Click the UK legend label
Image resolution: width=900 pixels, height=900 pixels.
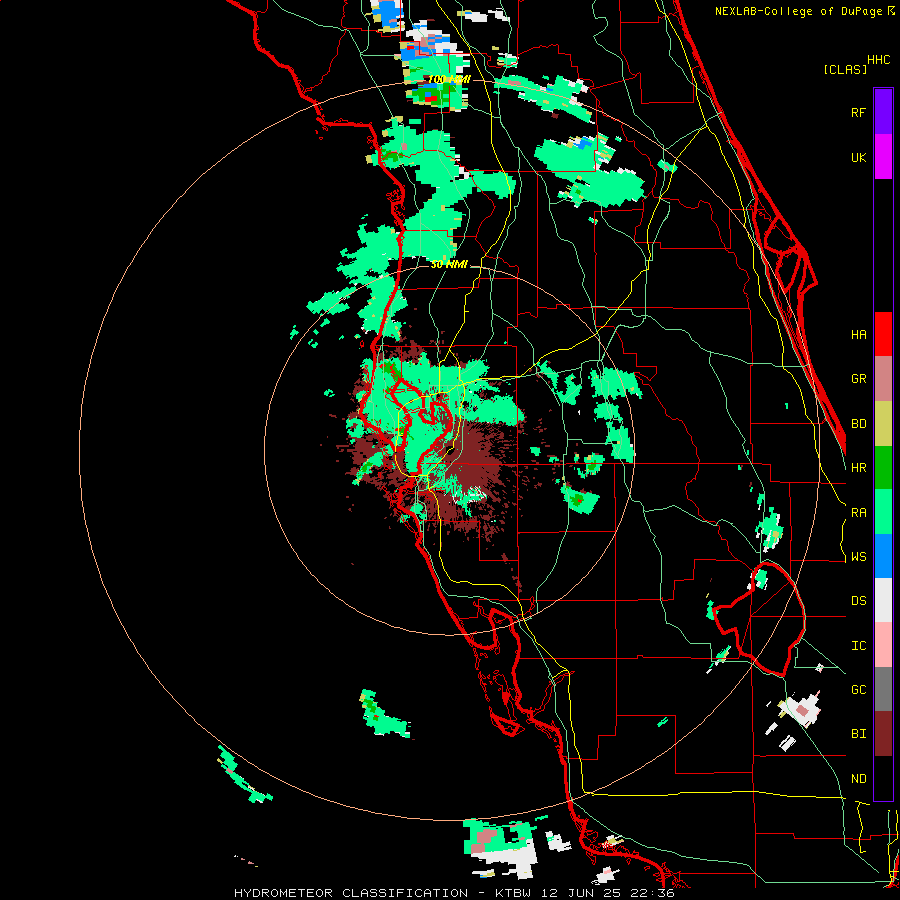(x=858, y=157)
